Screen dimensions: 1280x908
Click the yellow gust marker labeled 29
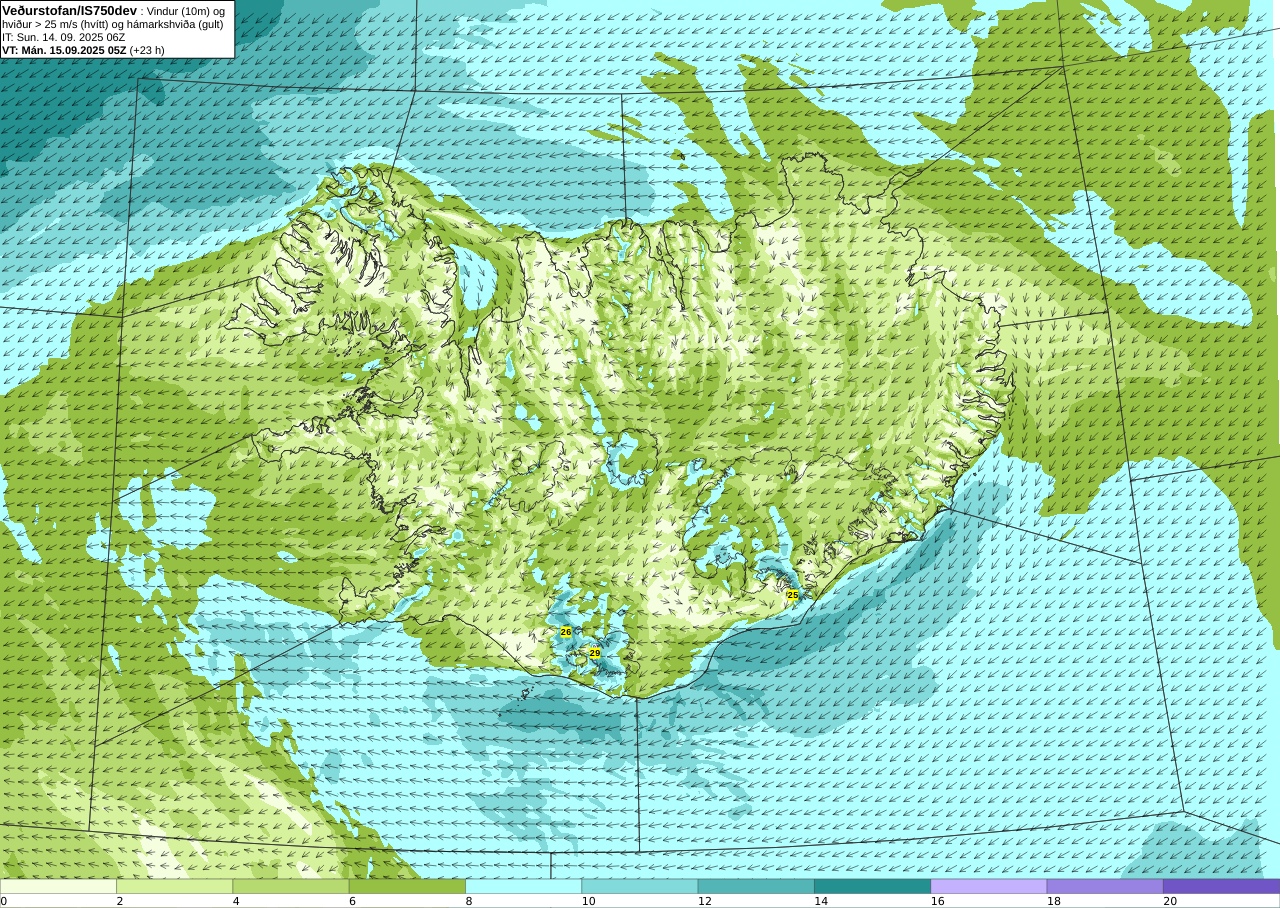point(595,653)
